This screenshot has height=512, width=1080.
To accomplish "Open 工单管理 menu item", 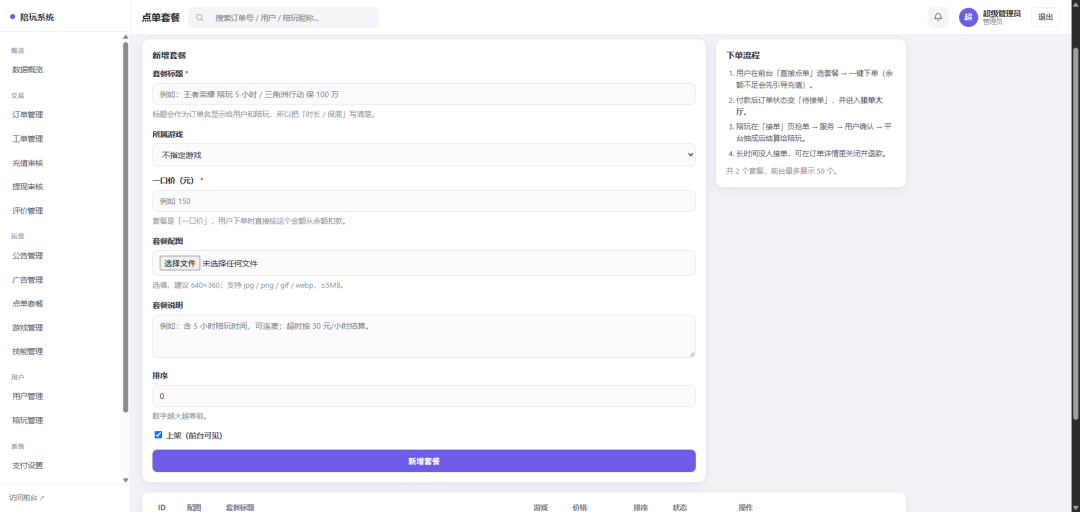I will [x=28, y=139].
